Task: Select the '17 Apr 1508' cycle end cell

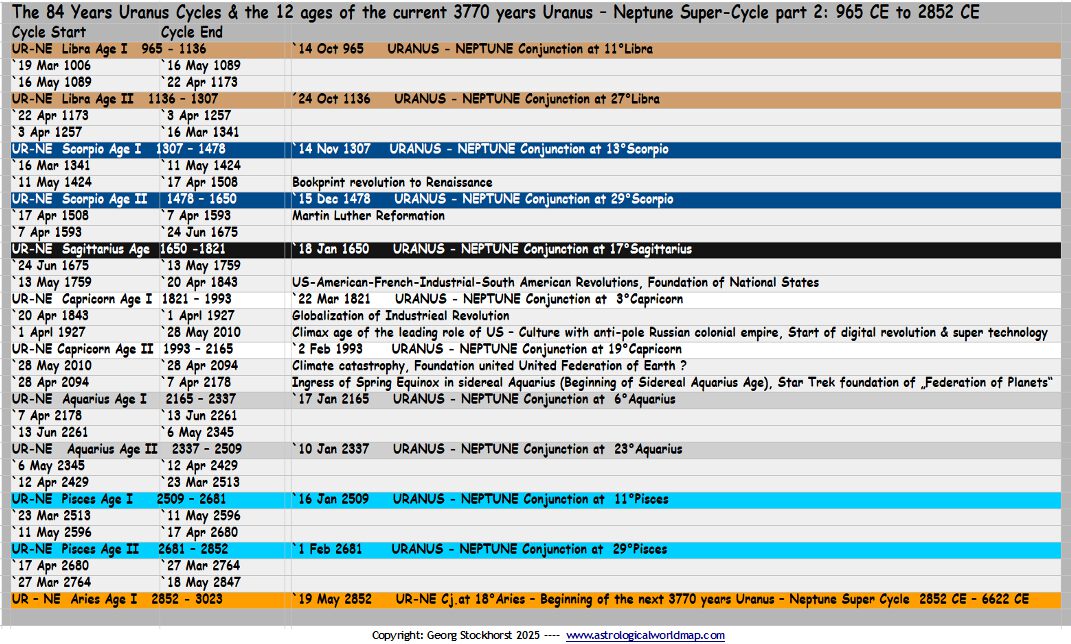Action: tap(199, 182)
